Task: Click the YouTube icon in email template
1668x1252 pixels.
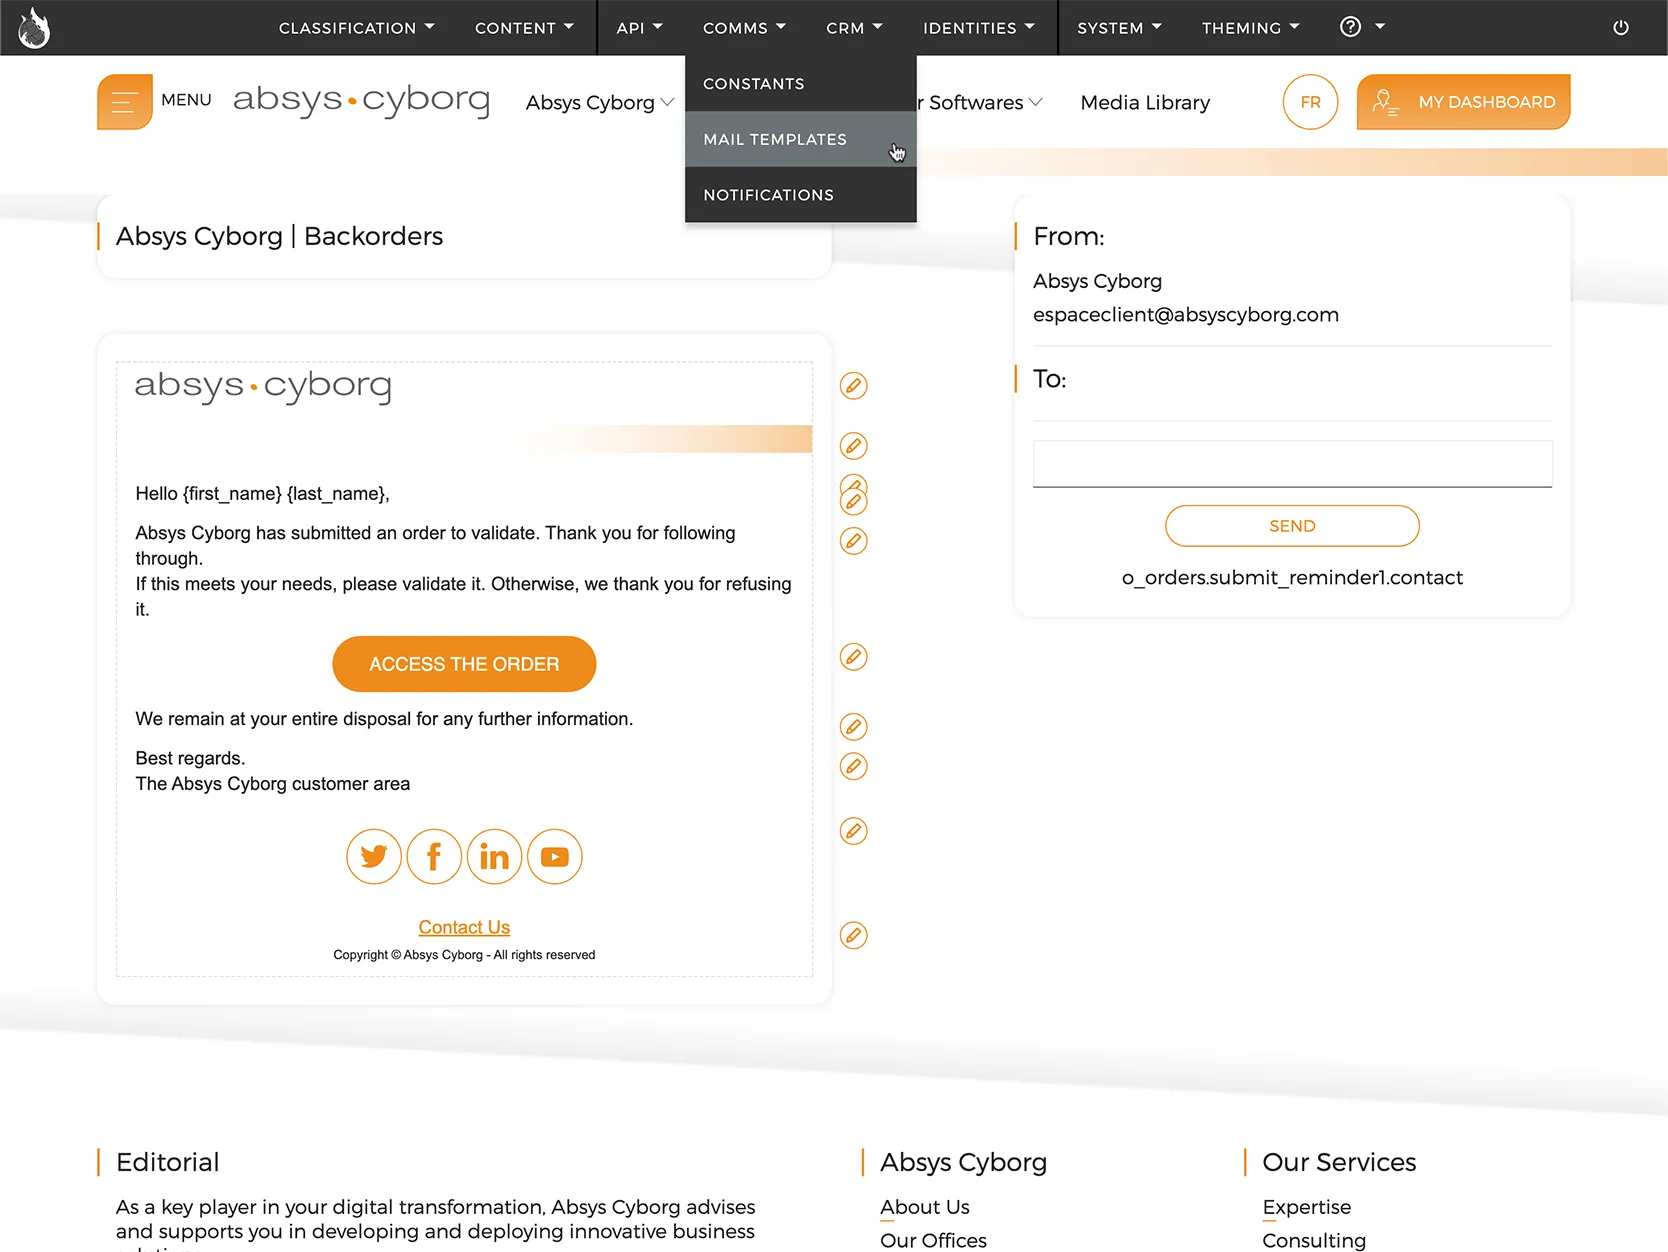Action: click(x=555, y=857)
